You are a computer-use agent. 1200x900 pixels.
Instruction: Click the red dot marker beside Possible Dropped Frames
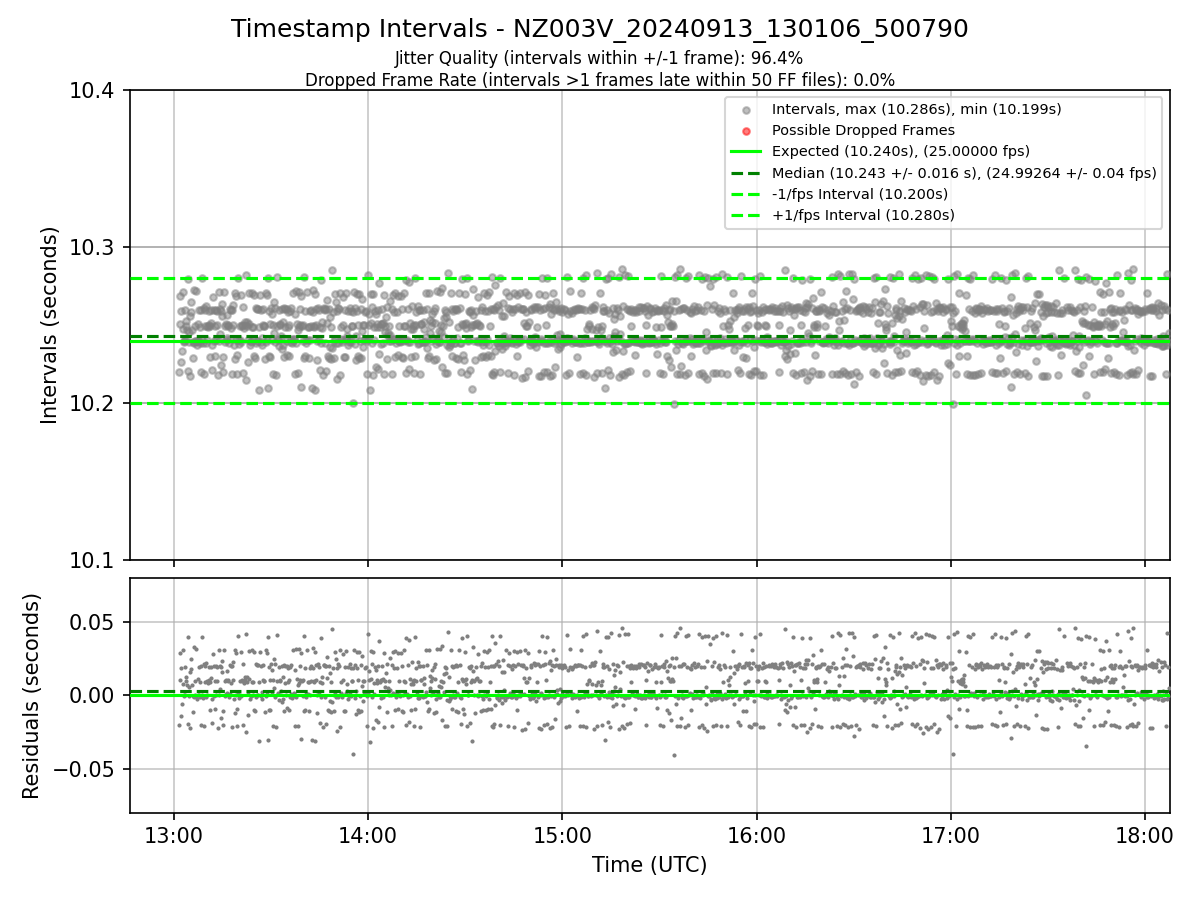point(746,131)
